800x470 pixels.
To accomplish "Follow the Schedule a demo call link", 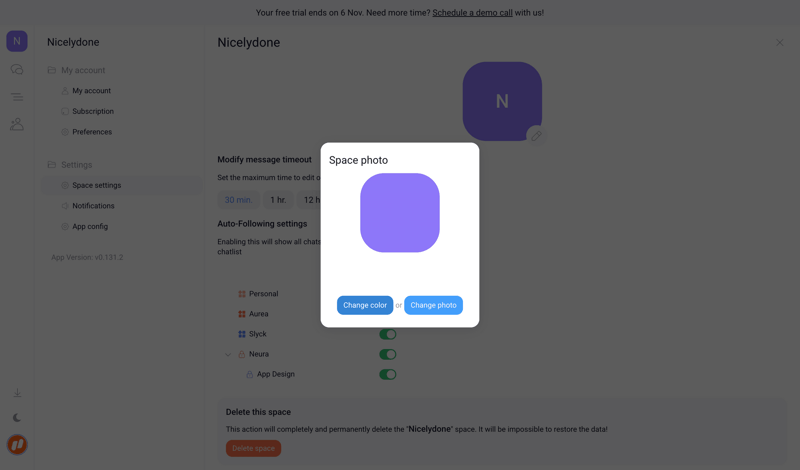I will pos(472,13).
